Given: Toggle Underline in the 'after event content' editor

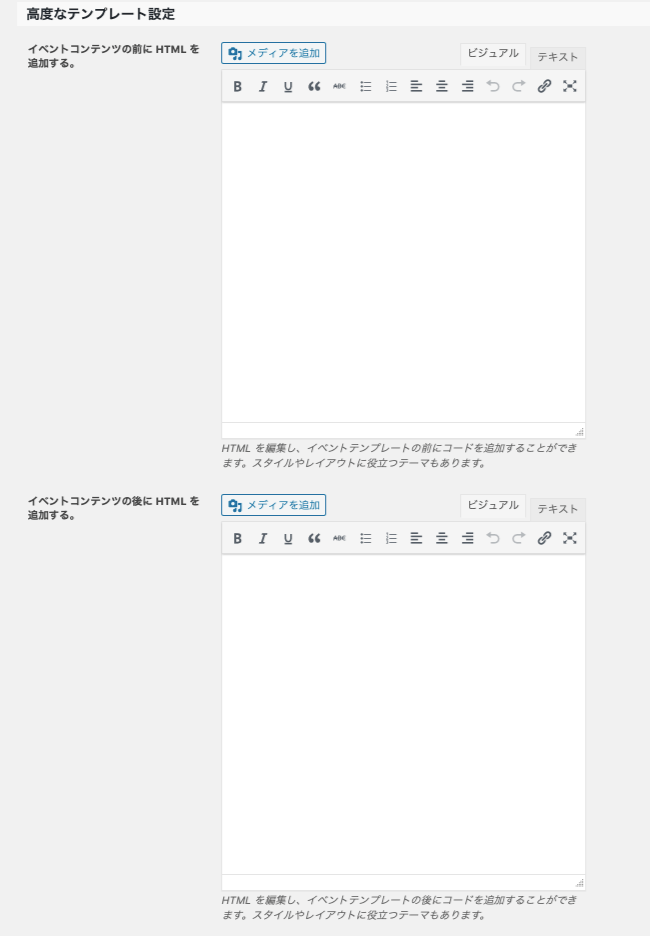Looking at the screenshot, I should coord(288,538).
